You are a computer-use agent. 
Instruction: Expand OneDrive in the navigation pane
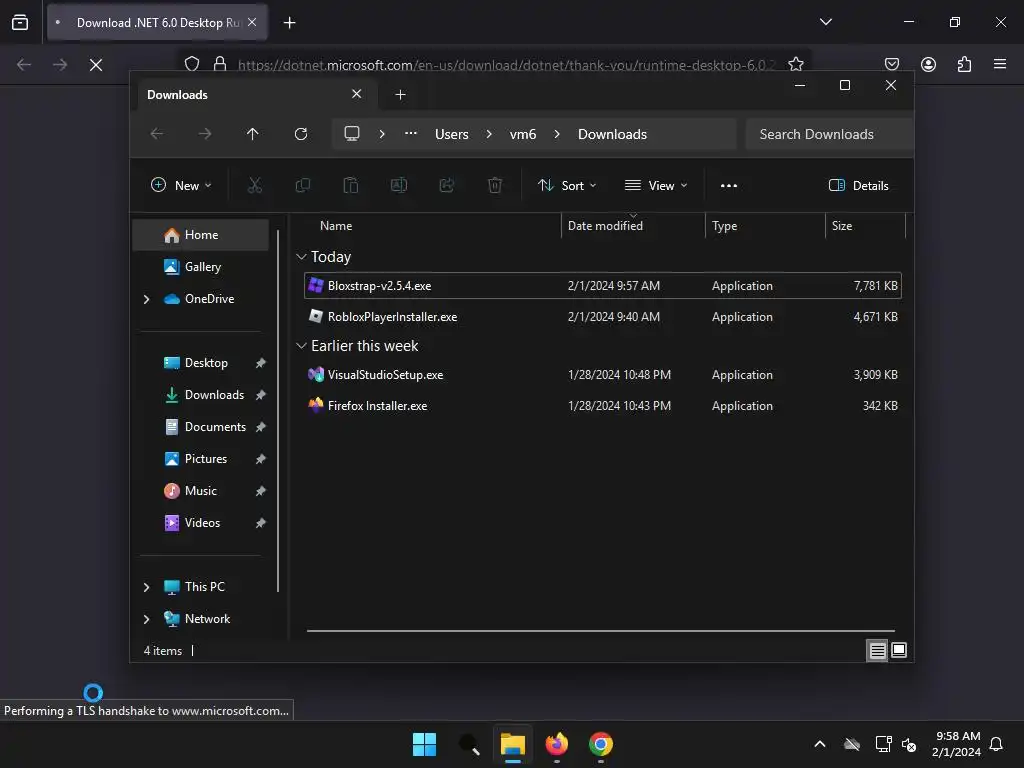pos(146,299)
